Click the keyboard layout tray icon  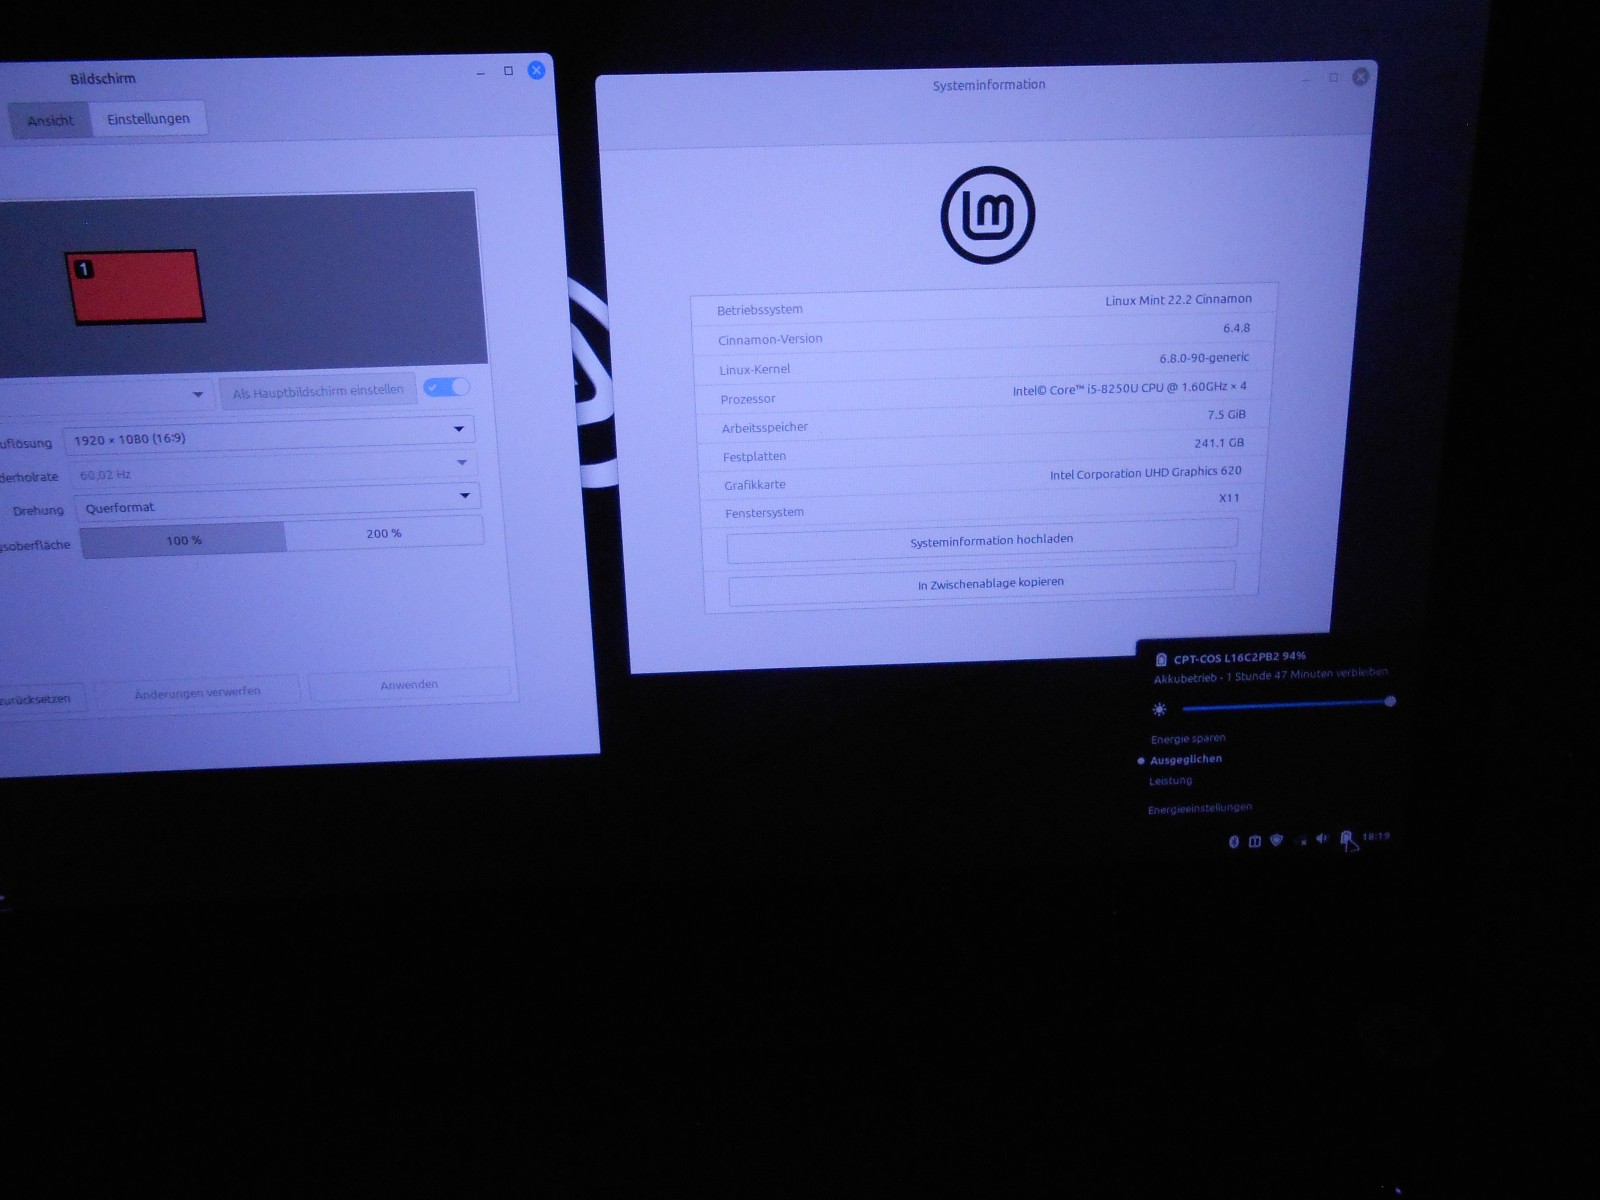(x=1254, y=842)
